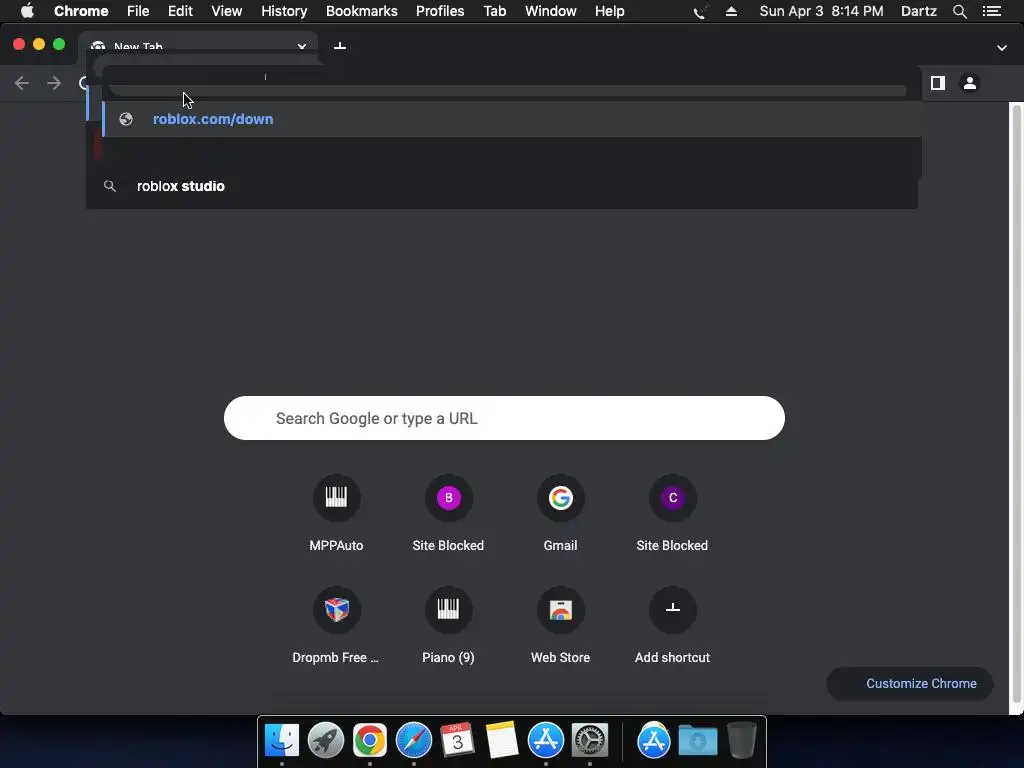Viewport: 1024px width, 768px height.
Task: Open the Web Store shortcut
Action: 560,626
